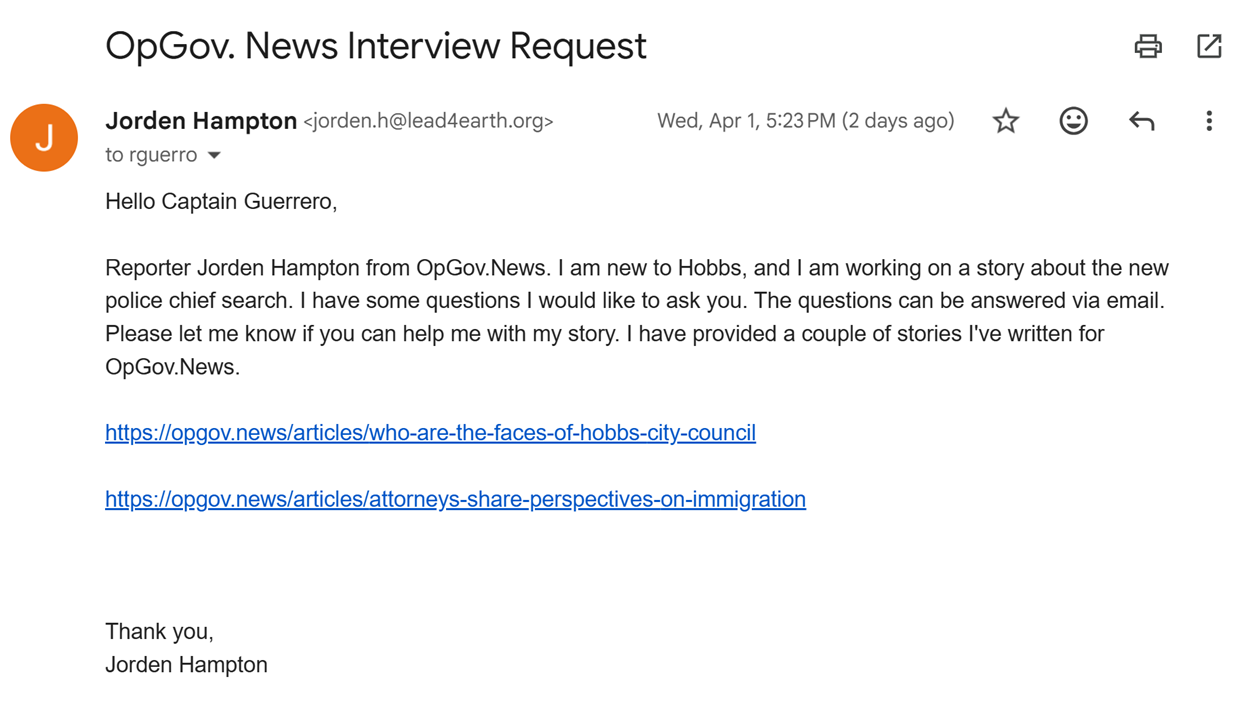Click the Wed, Apr 1 timestamp
This screenshot has width=1246, height=715.
pyautogui.click(x=805, y=121)
